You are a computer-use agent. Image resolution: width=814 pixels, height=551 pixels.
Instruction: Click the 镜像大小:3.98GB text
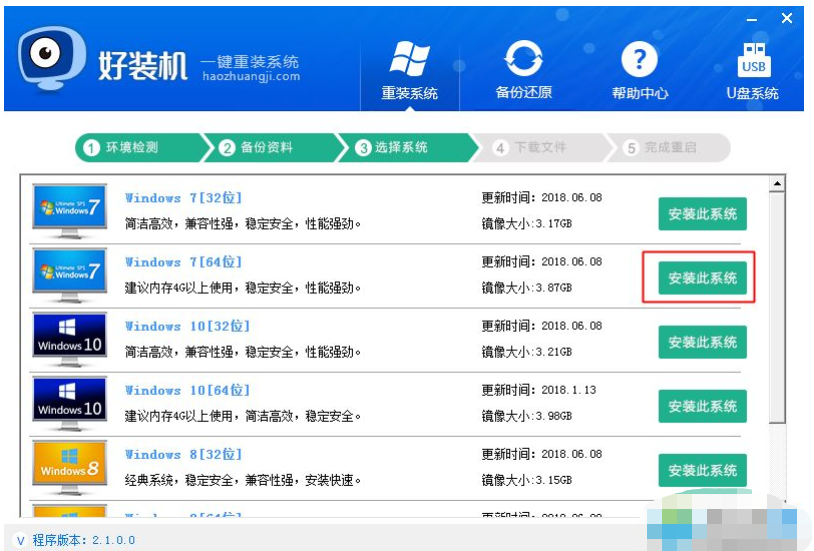click(526, 416)
